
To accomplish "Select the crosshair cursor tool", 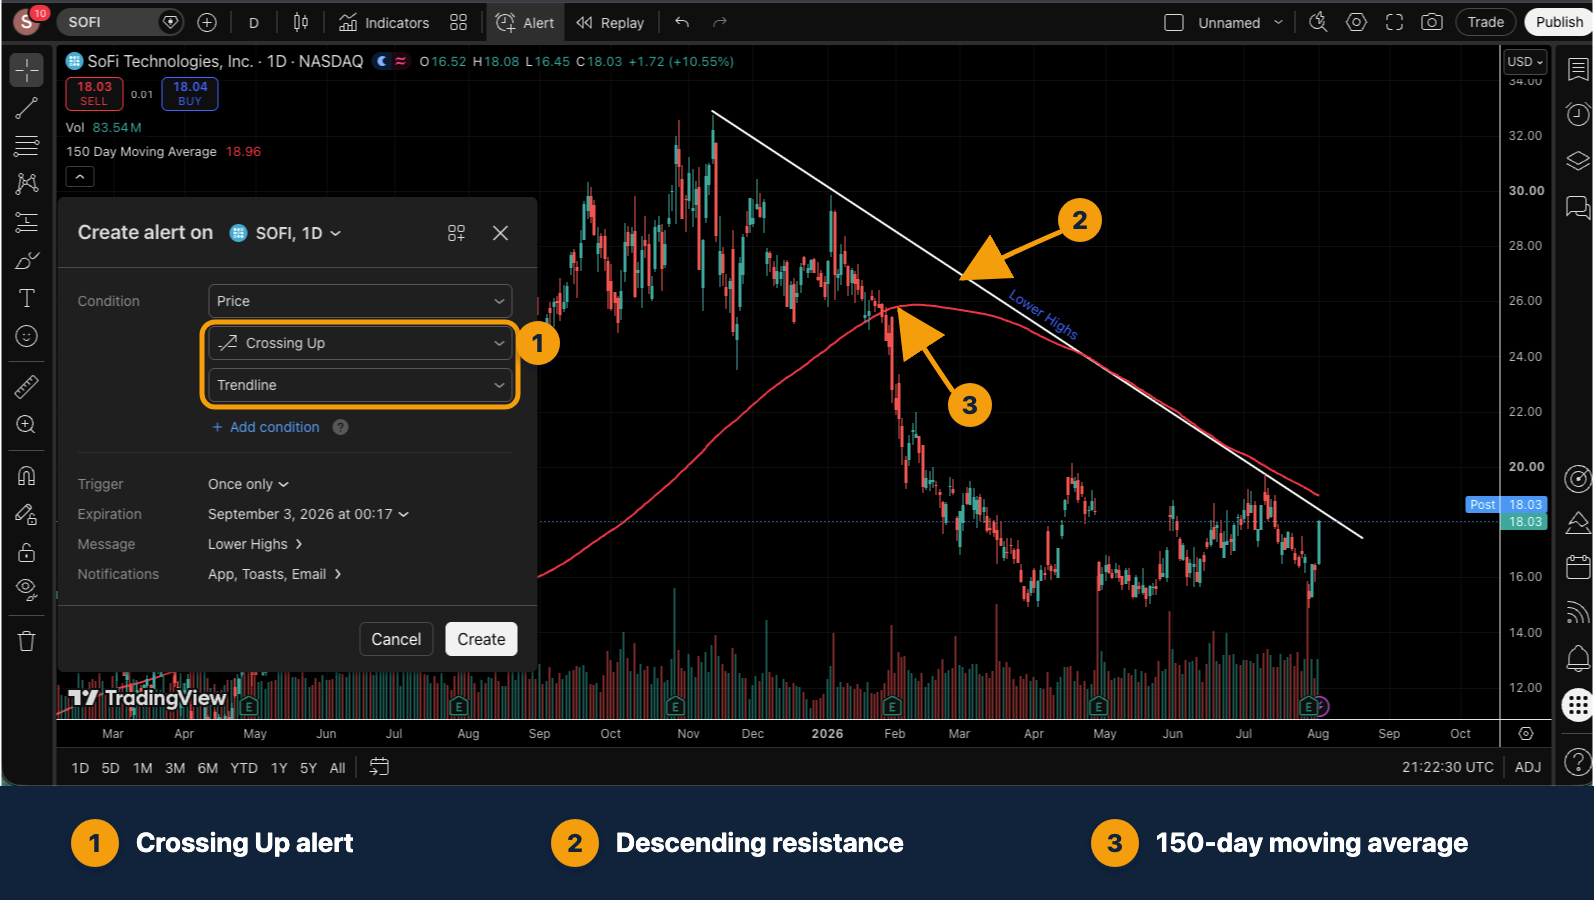I will tap(26, 70).
